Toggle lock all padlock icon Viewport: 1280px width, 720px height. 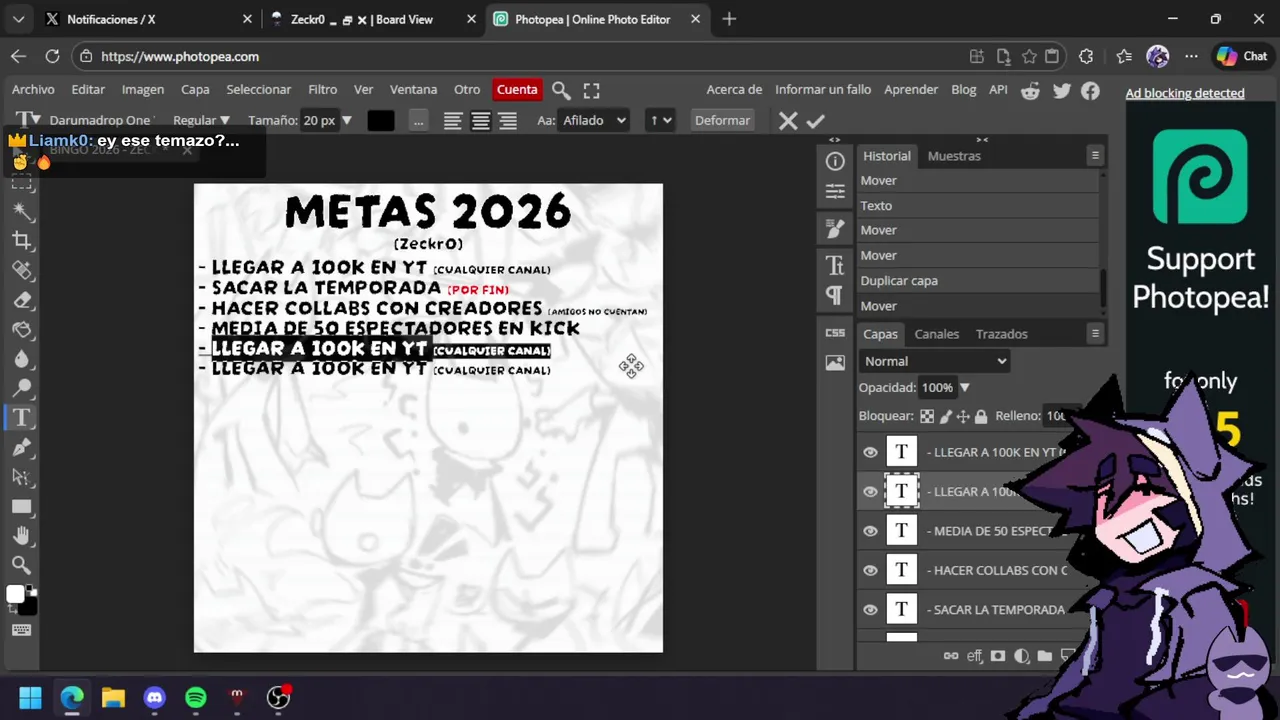(981, 416)
